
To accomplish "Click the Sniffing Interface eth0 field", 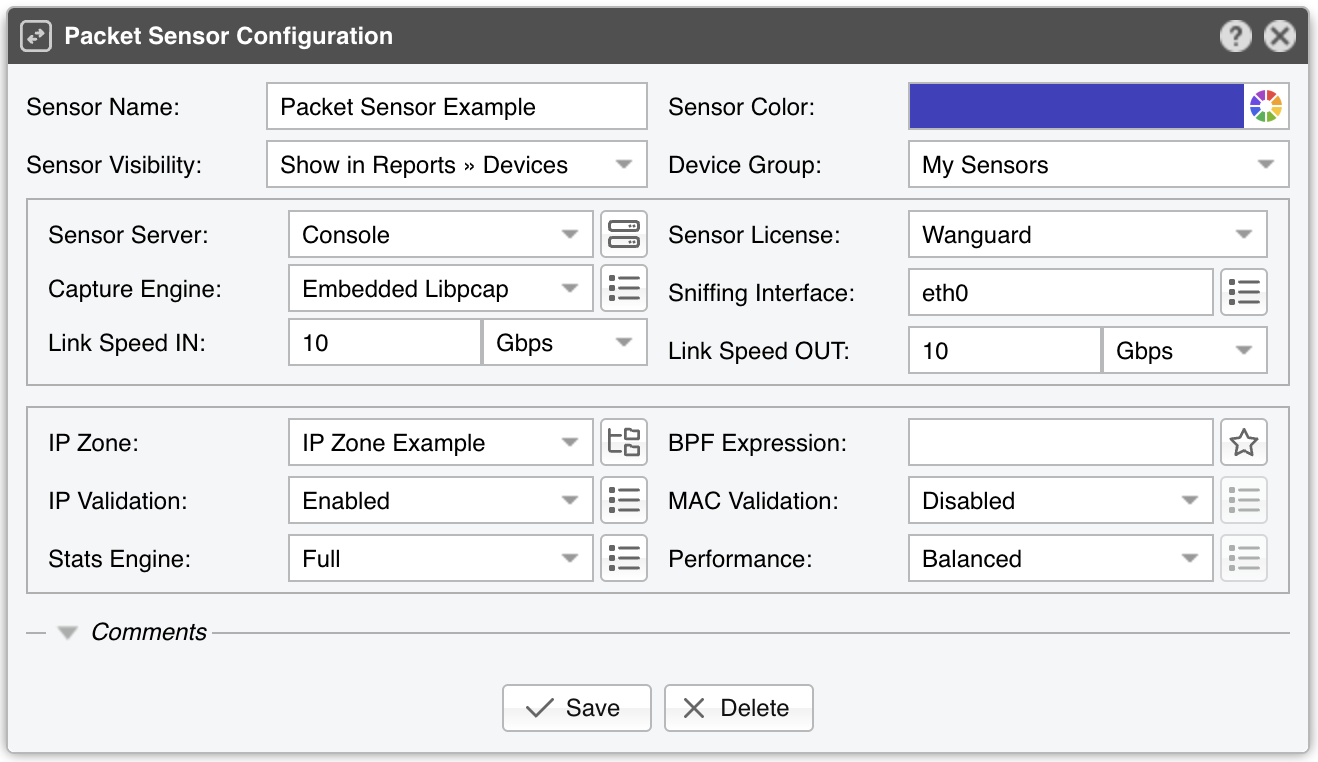I will click(x=1061, y=293).
